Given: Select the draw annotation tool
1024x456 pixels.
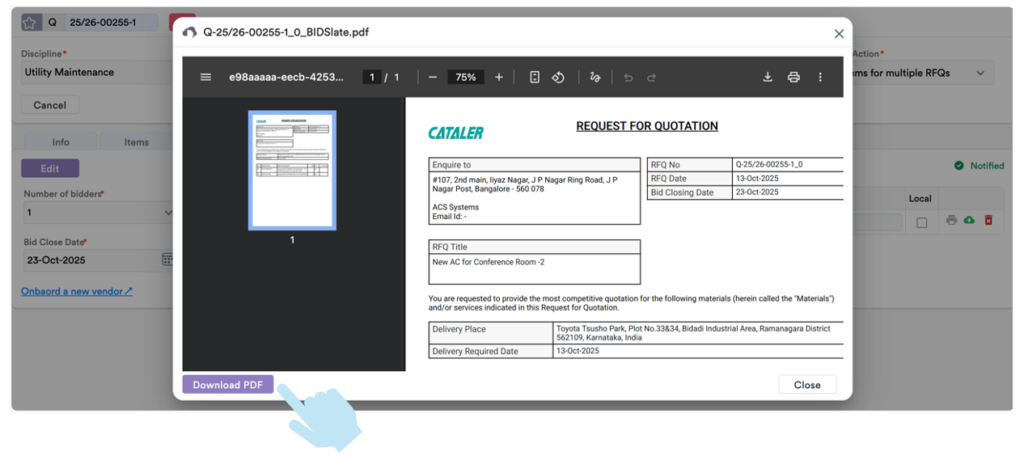Looking at the screenshot, I should tap(595, 77).
